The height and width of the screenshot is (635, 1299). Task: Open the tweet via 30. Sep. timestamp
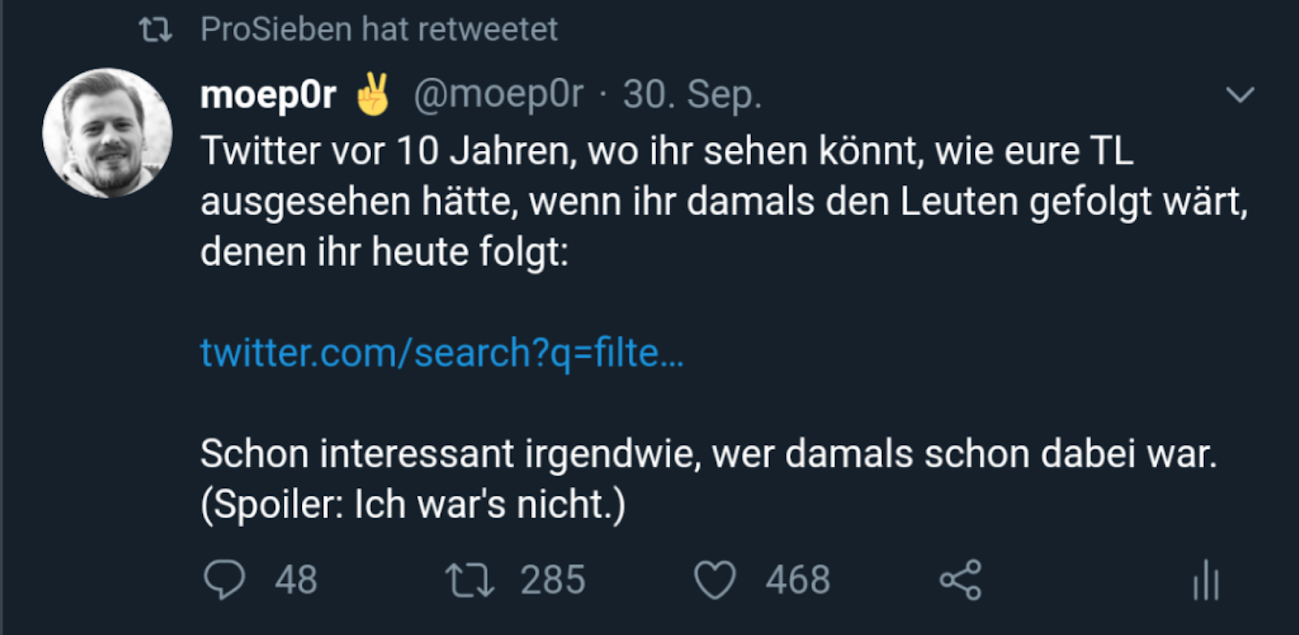692,96
